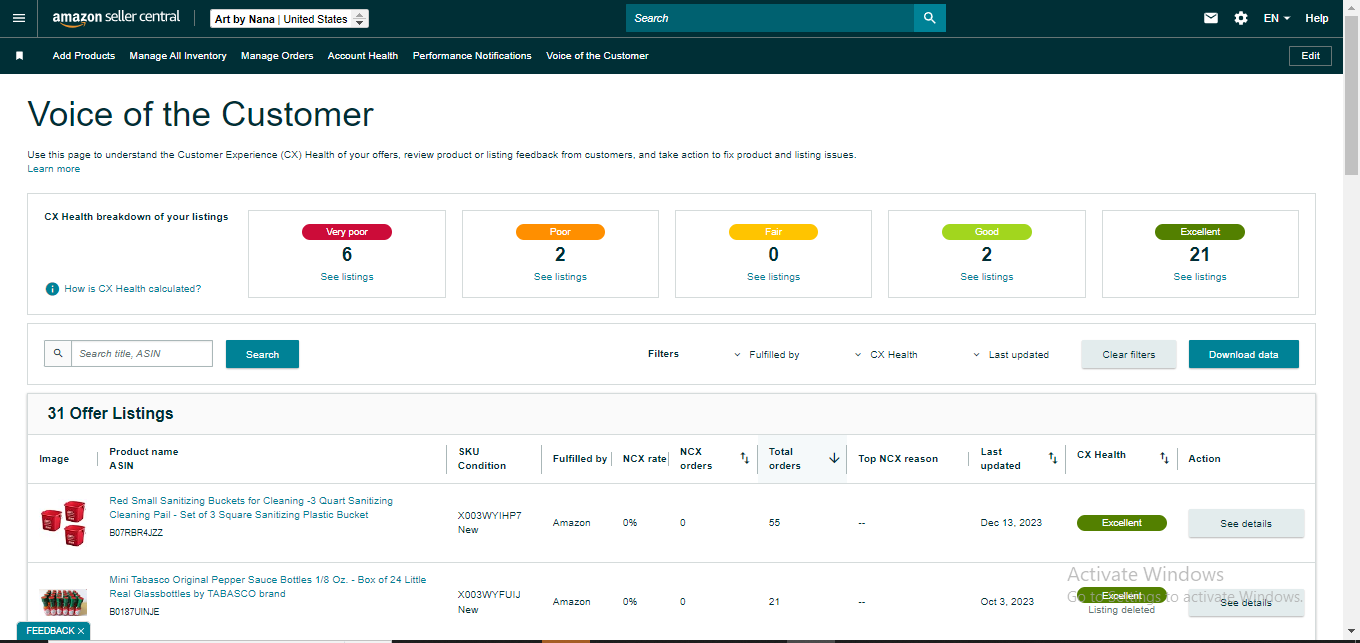Go to Add Products menu item

84,56
